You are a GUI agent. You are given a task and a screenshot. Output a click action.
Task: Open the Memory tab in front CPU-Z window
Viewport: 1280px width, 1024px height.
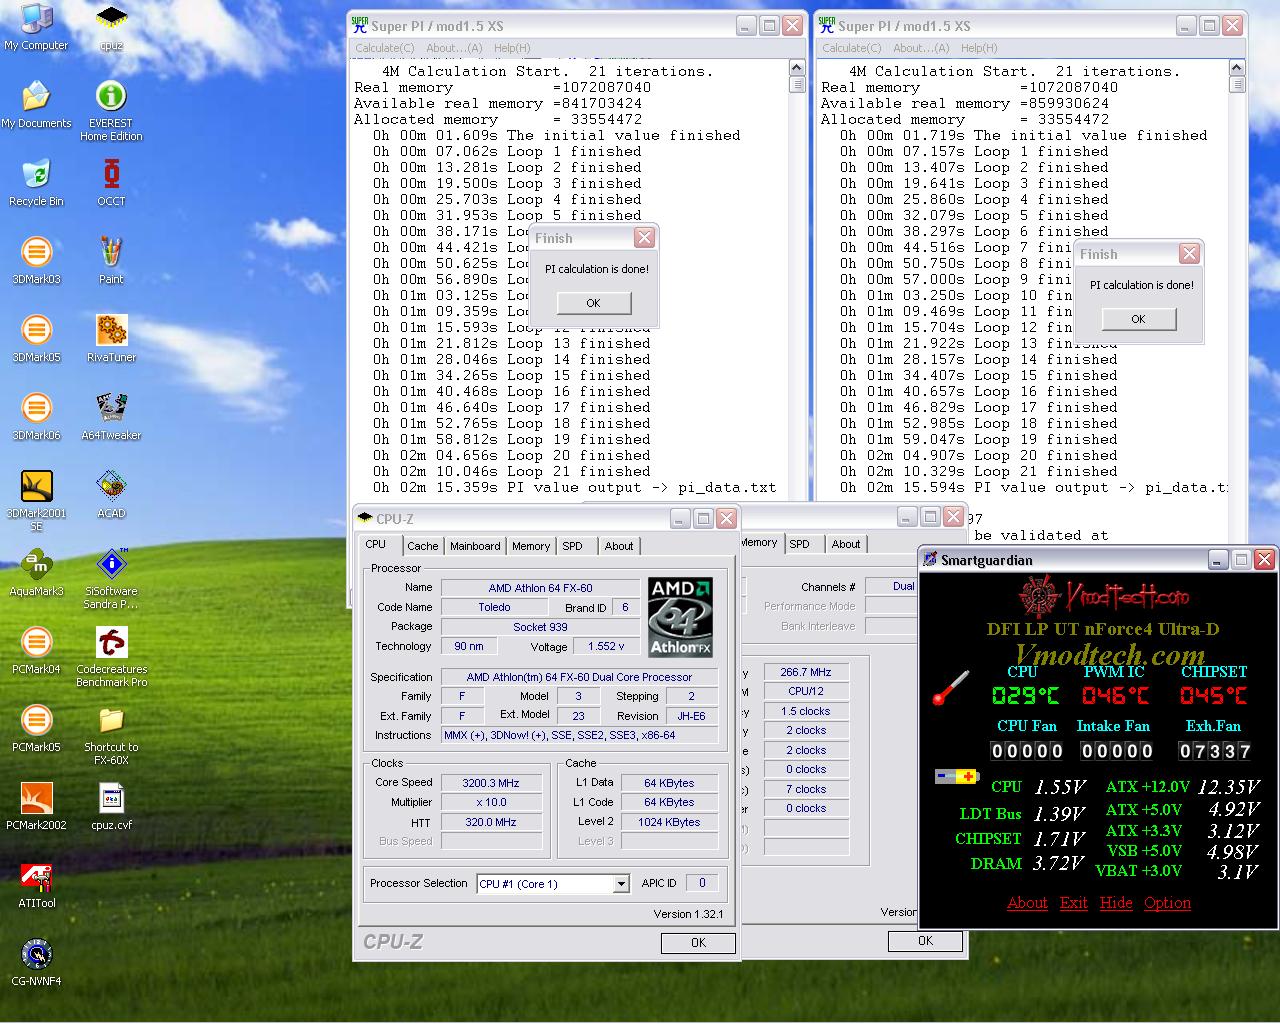coord(531,546)
